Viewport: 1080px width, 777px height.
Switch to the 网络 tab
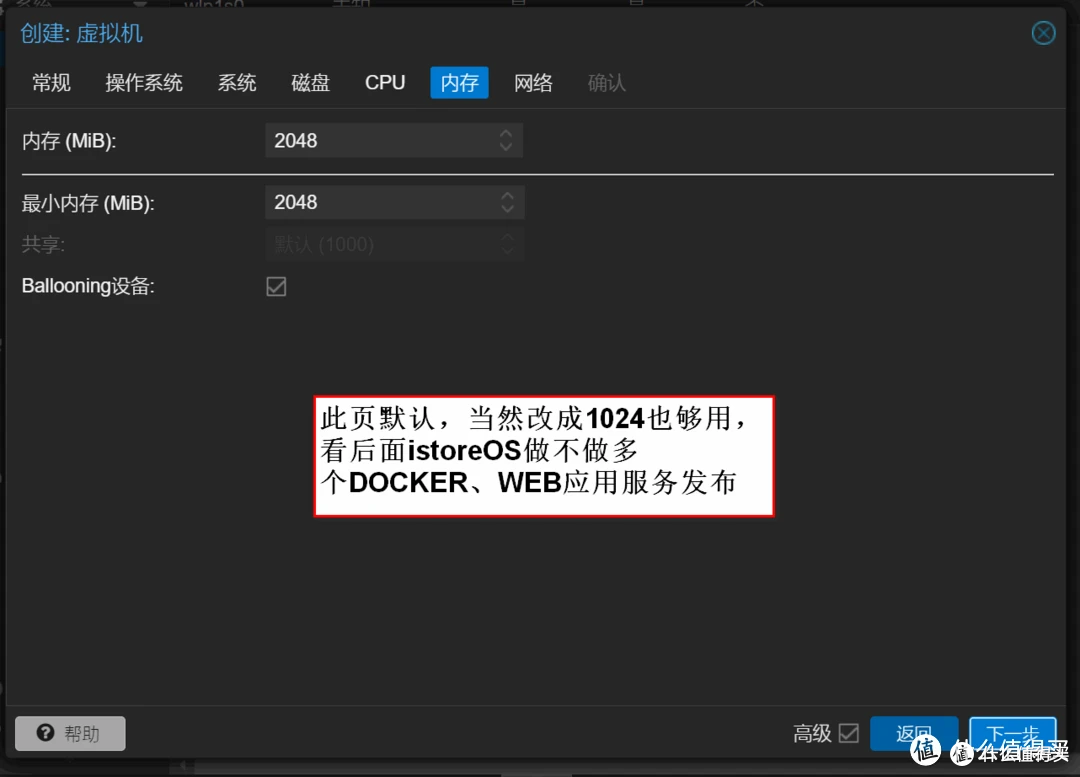533,83
